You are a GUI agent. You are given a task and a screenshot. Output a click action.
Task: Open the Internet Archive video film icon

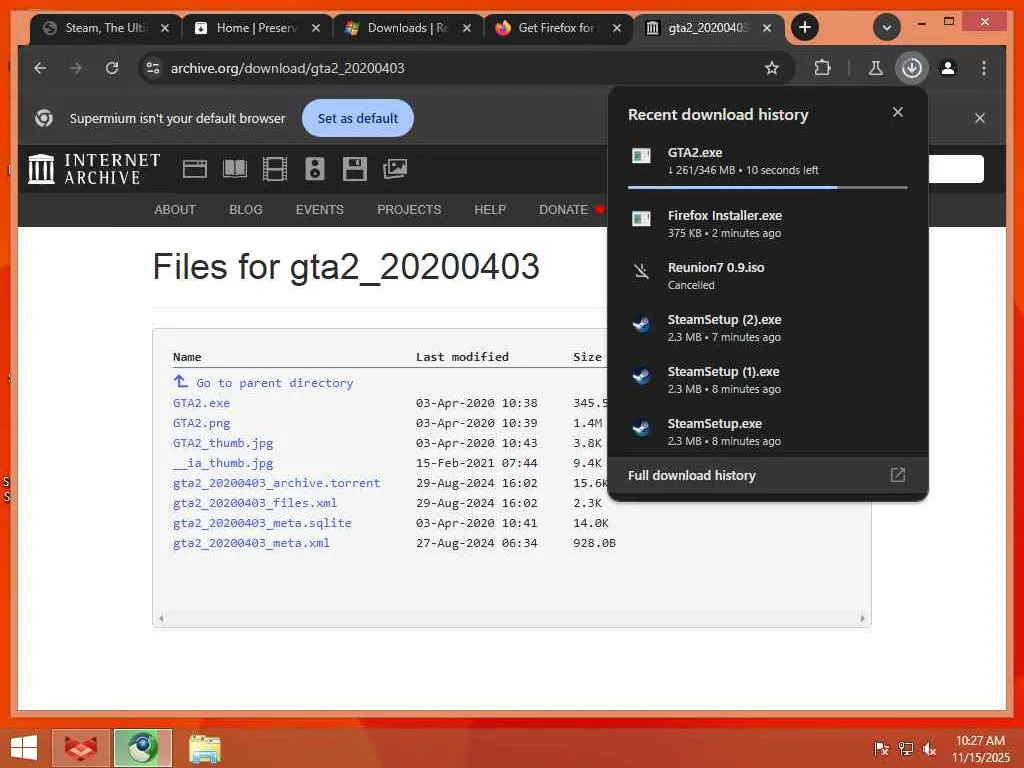click(x=275, y=169)
